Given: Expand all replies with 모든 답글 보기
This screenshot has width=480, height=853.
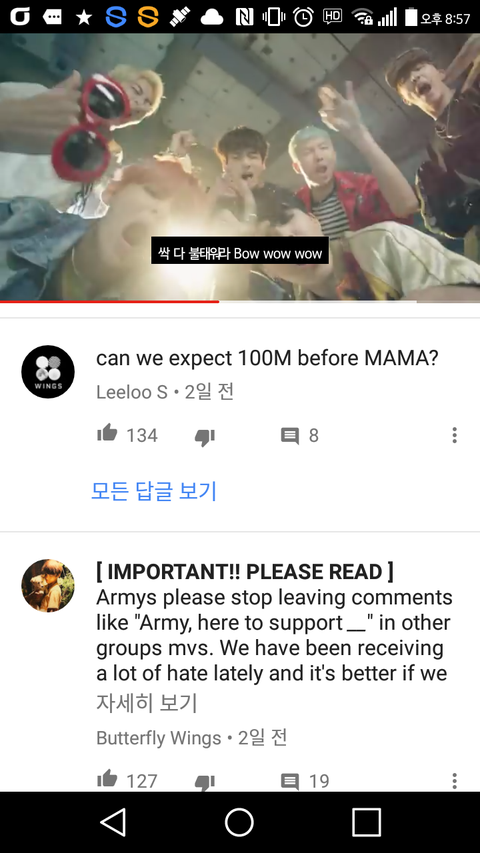Looking at the screenshot, I should (x=154, y=491).
